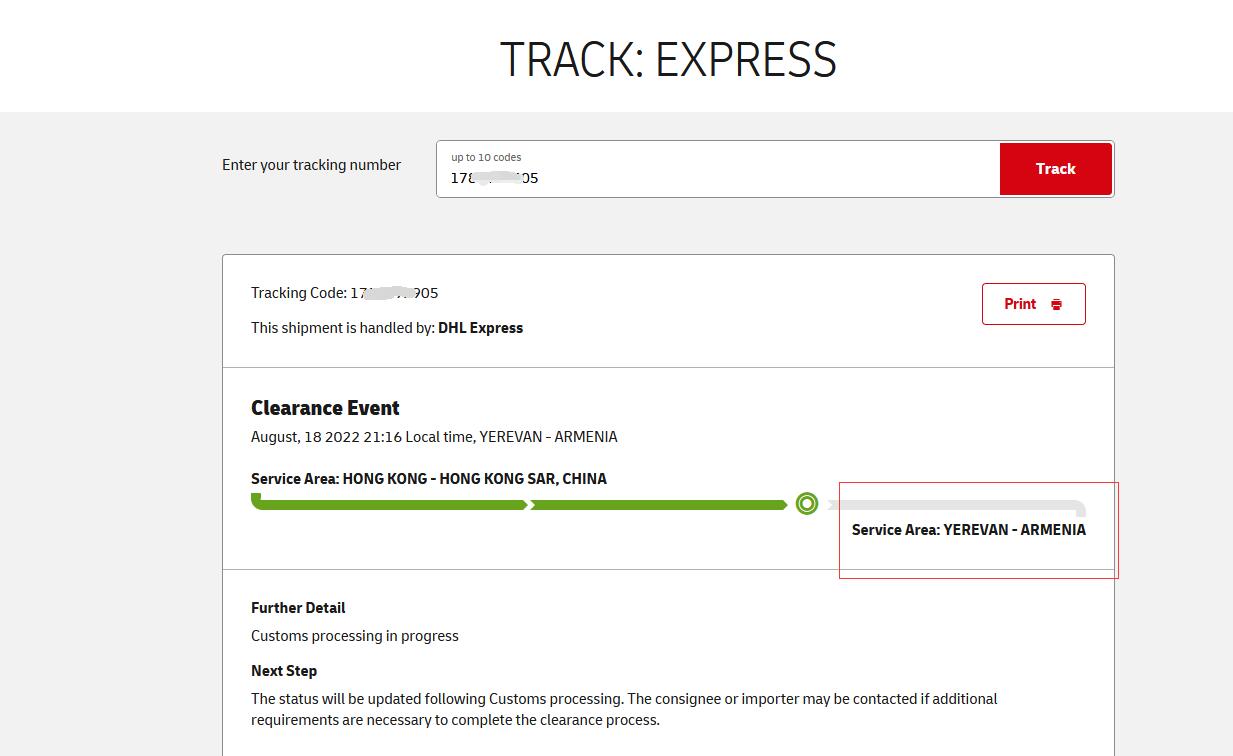Click the 'up to 10 codes' hint
1233x756 pixels.
[x=486, y=157]
